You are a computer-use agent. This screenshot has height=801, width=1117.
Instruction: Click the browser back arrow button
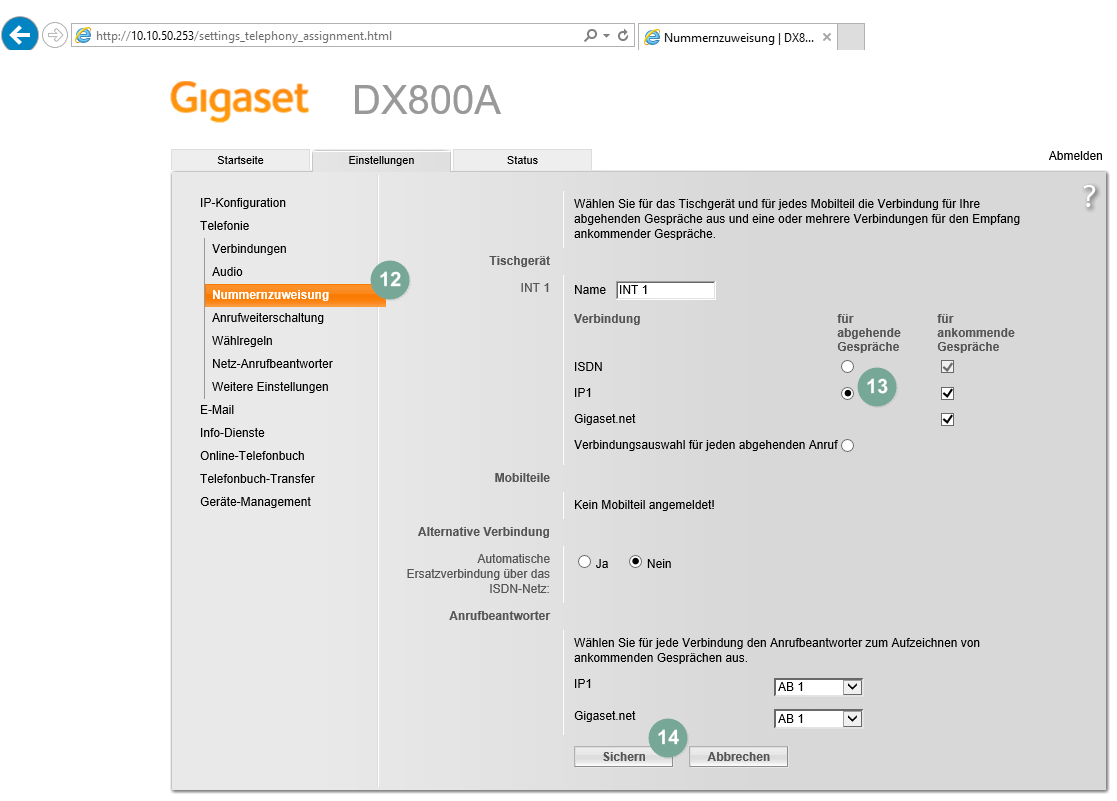(x=20, y=35)
